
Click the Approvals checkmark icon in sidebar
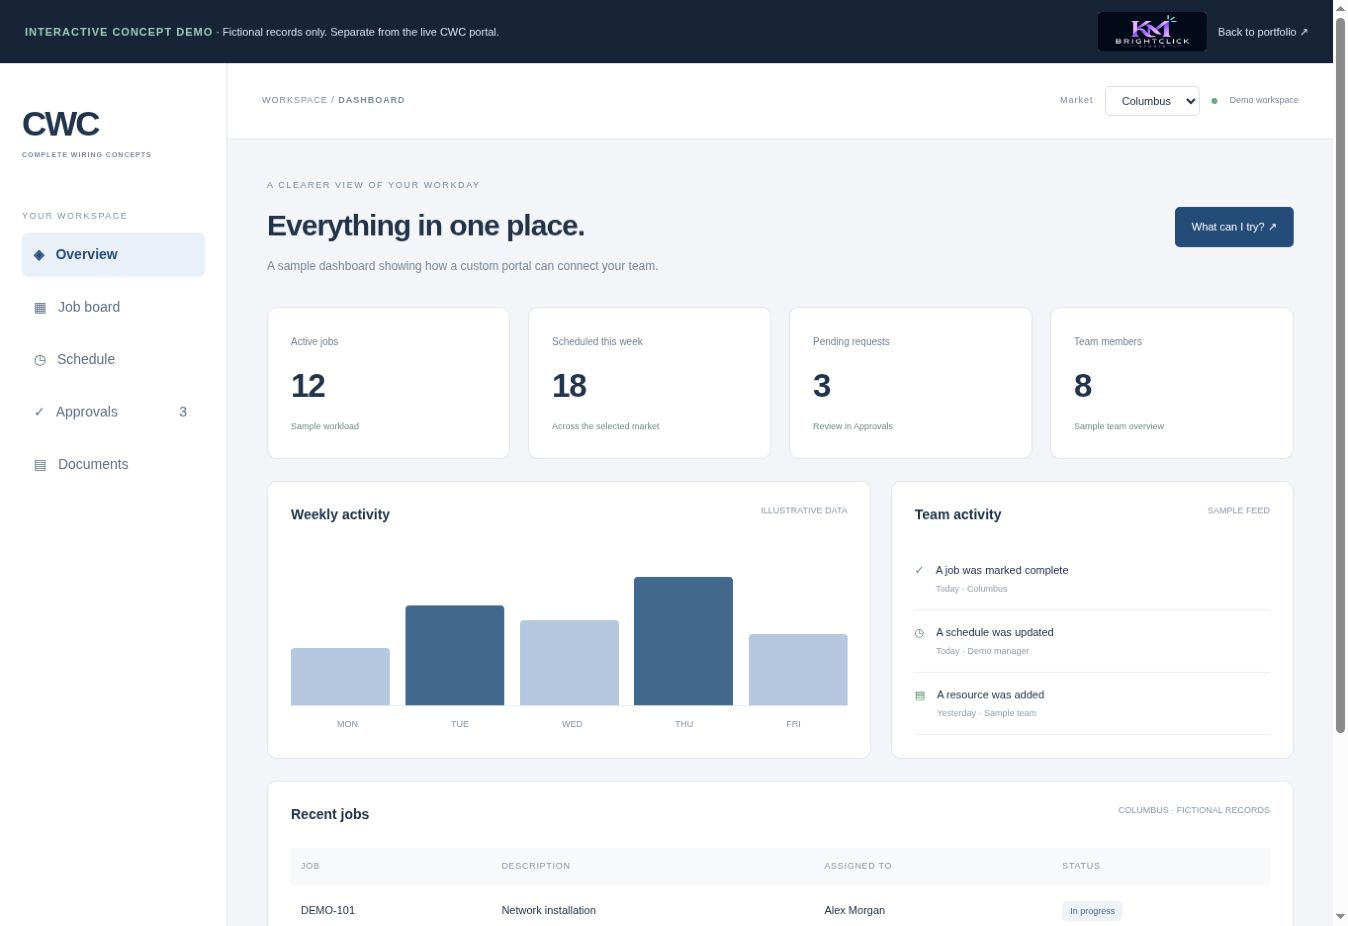39,412
